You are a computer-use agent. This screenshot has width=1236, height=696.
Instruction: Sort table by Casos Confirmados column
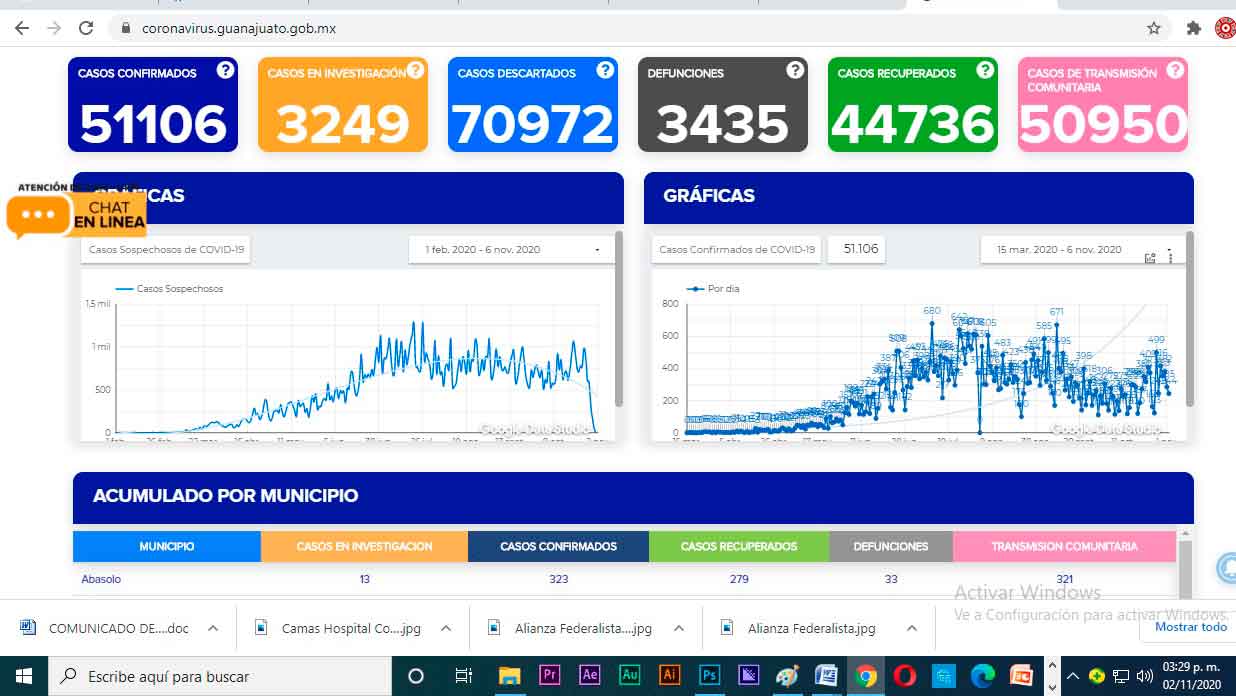coord(558,546)
